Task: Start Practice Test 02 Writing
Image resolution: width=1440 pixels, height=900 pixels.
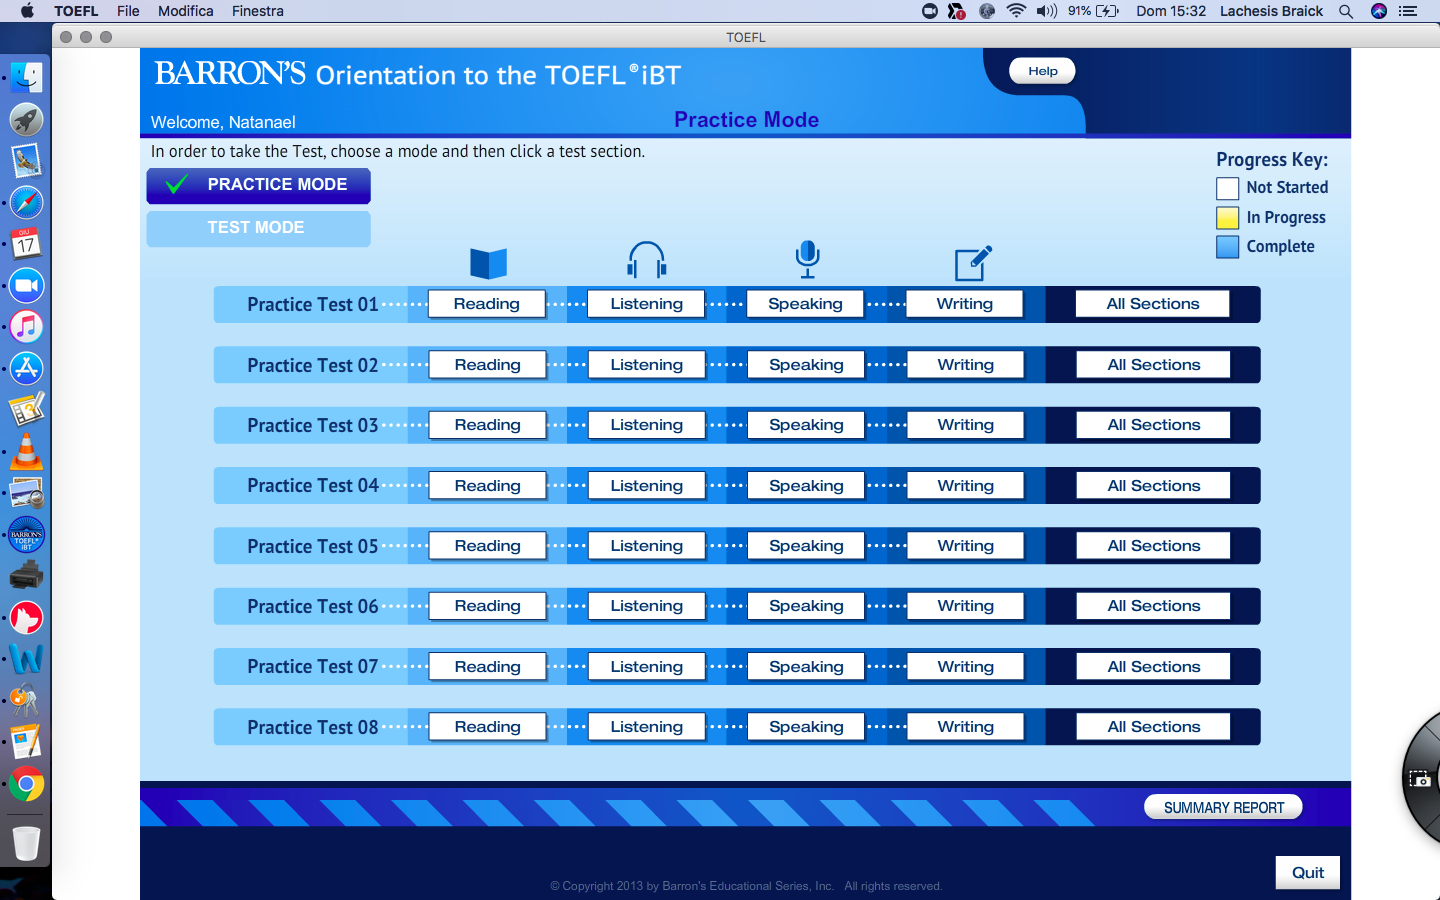Action: (965, 365)
